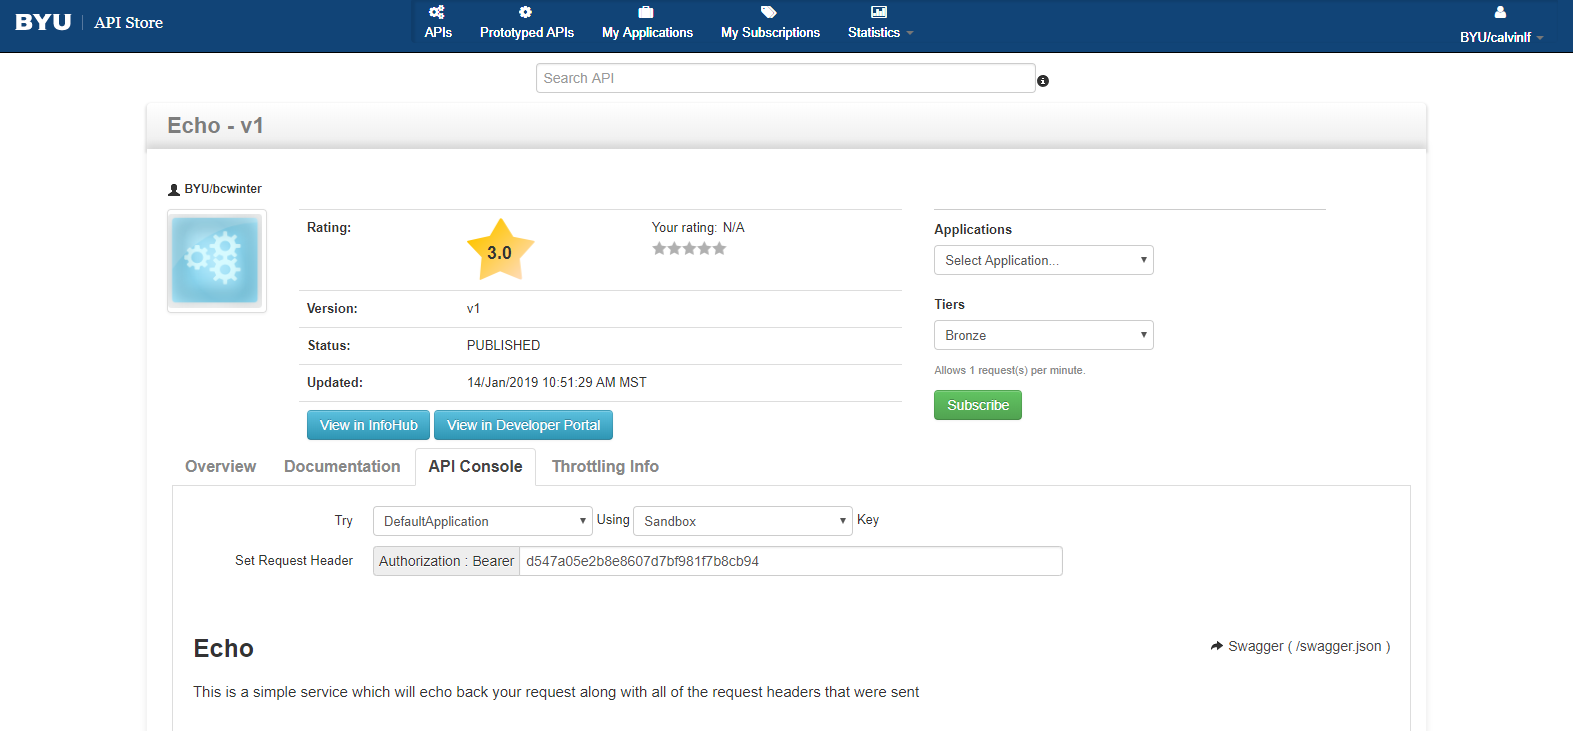Rate the API three stars

tap(689, 248)
